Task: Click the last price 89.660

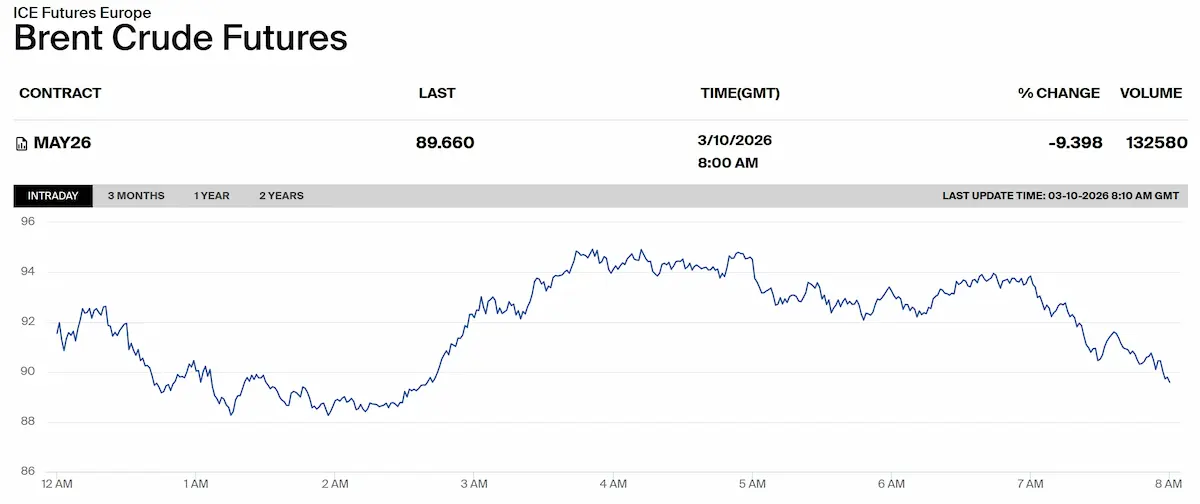Action: [445, 143]
